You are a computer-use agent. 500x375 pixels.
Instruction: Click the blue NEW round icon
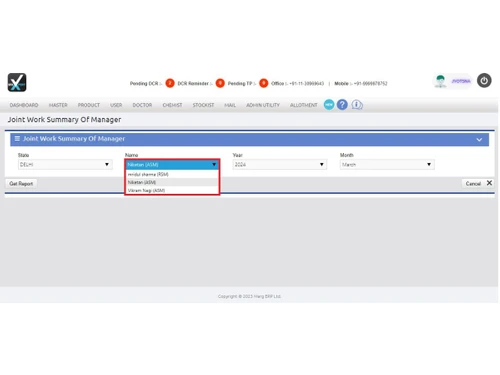tap(329, 105)
